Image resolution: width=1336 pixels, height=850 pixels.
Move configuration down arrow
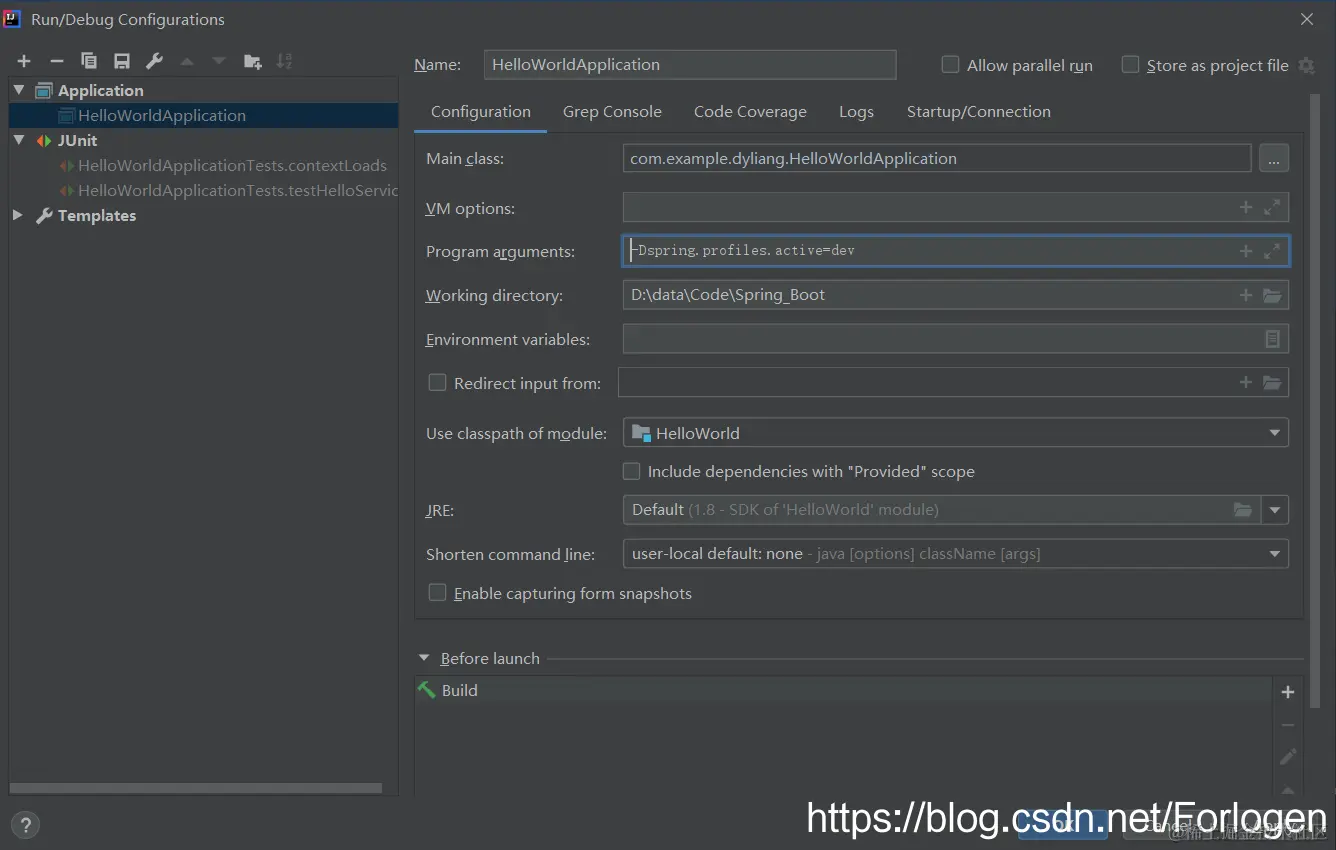pyautogui.click(x=219, y=62)
